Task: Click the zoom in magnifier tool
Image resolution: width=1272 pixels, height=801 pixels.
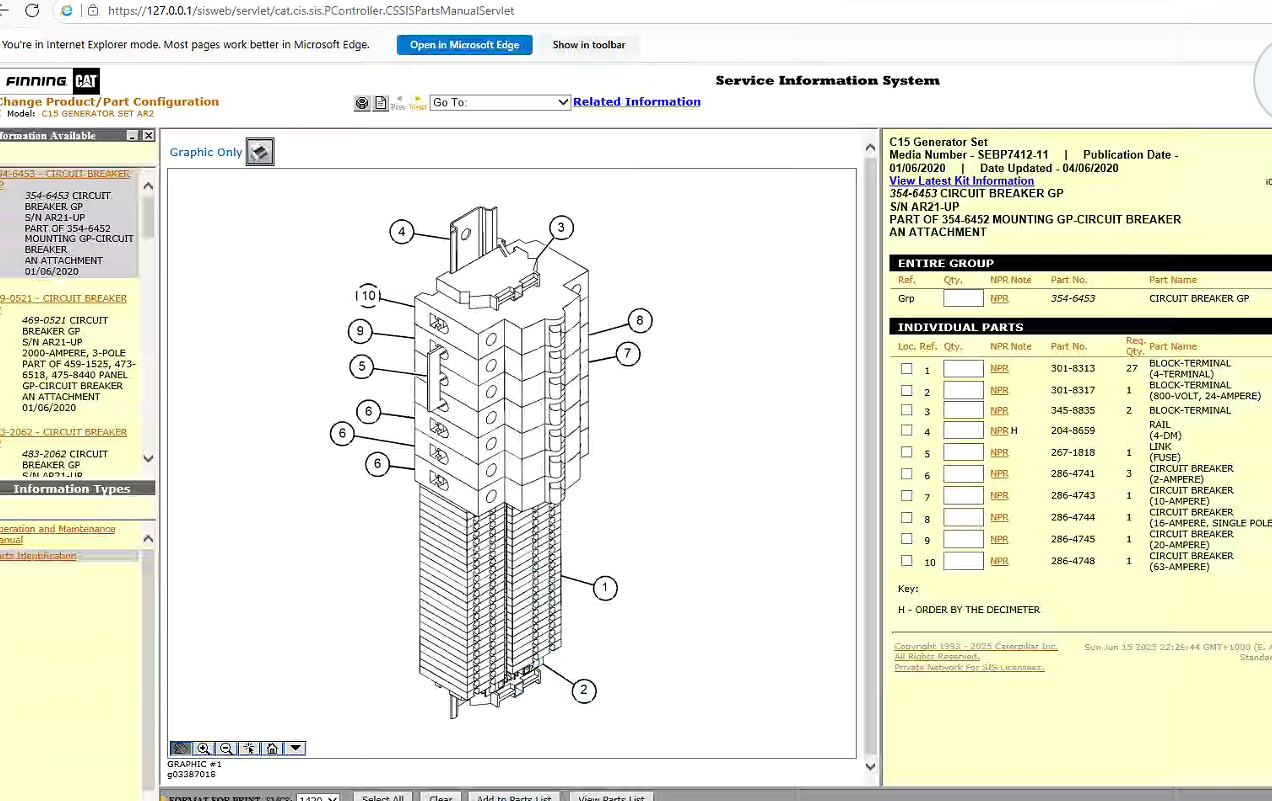Action: [204, 748]
